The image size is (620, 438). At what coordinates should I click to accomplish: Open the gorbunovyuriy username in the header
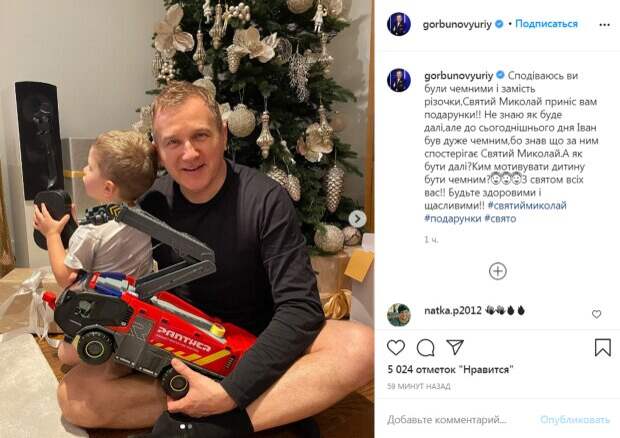[457, 25]
